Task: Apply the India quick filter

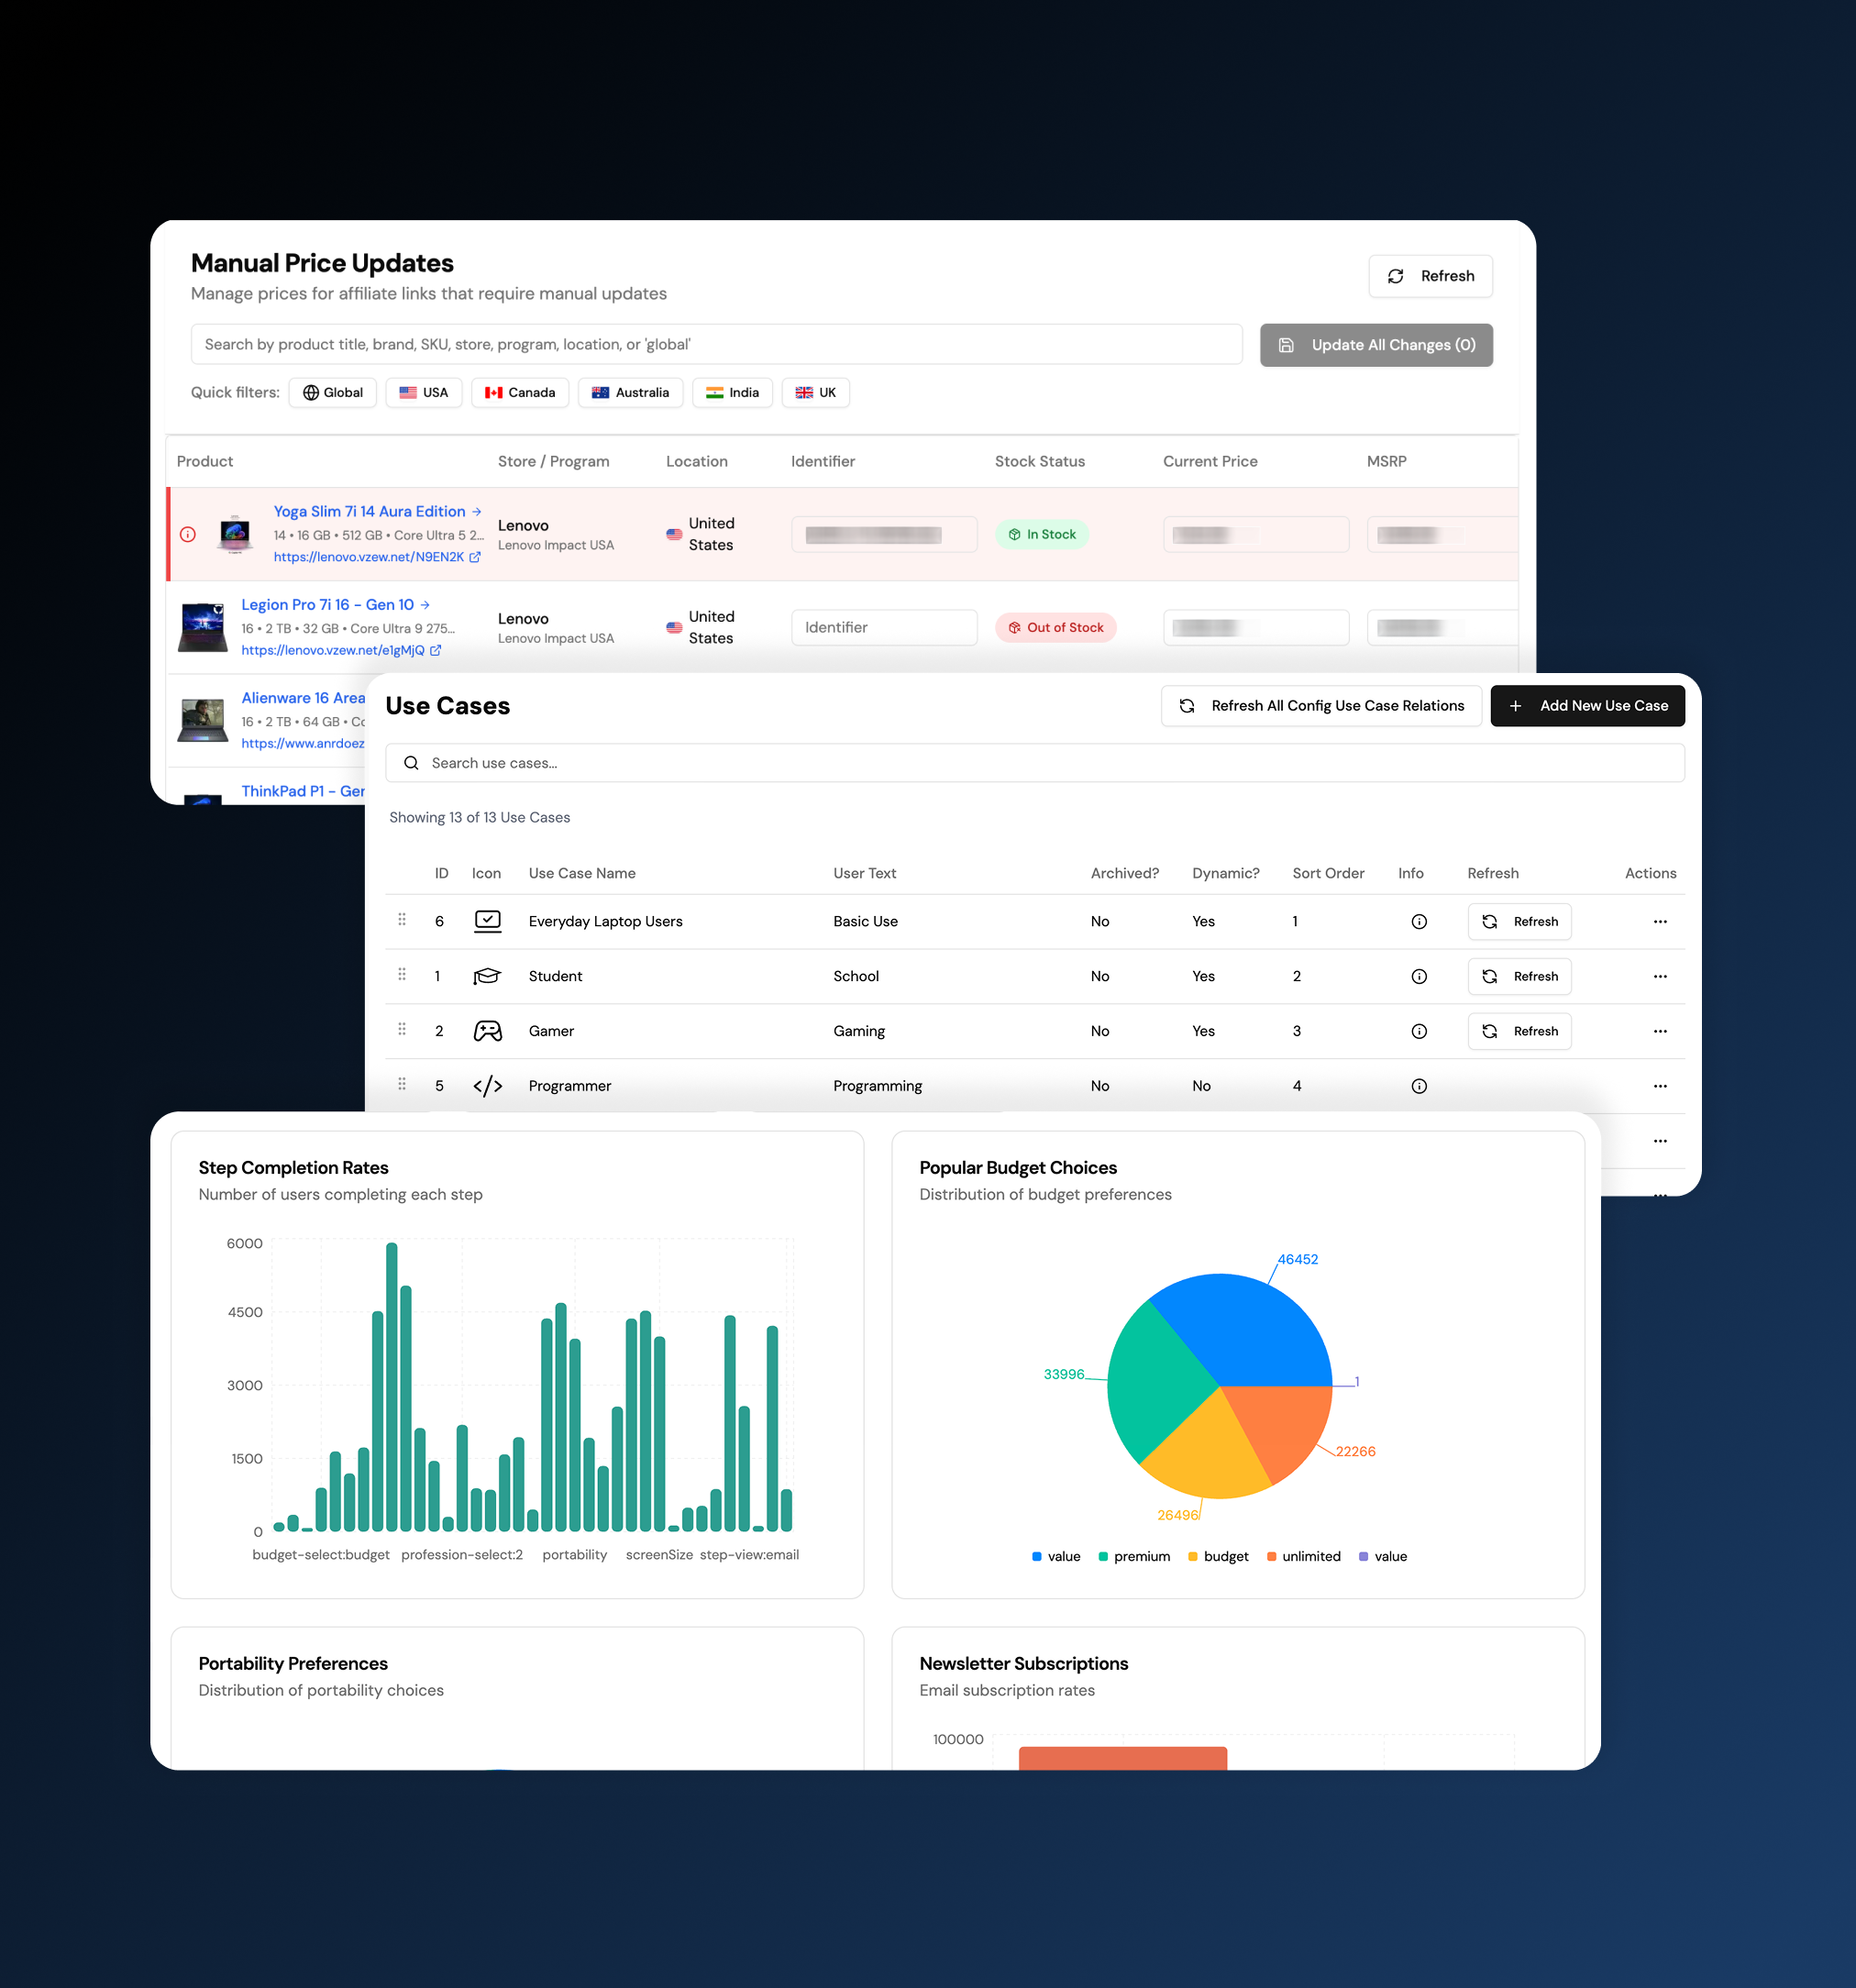Action: pos(732,393)
